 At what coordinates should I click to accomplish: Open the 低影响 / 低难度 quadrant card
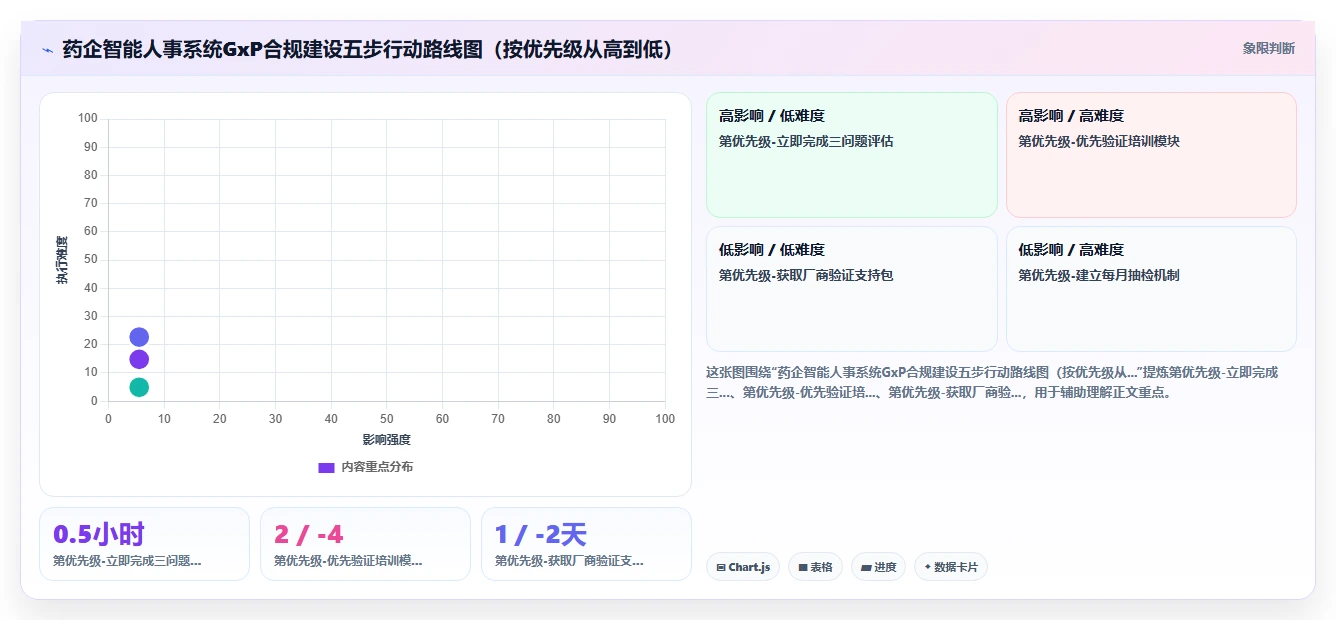point(852,289)
